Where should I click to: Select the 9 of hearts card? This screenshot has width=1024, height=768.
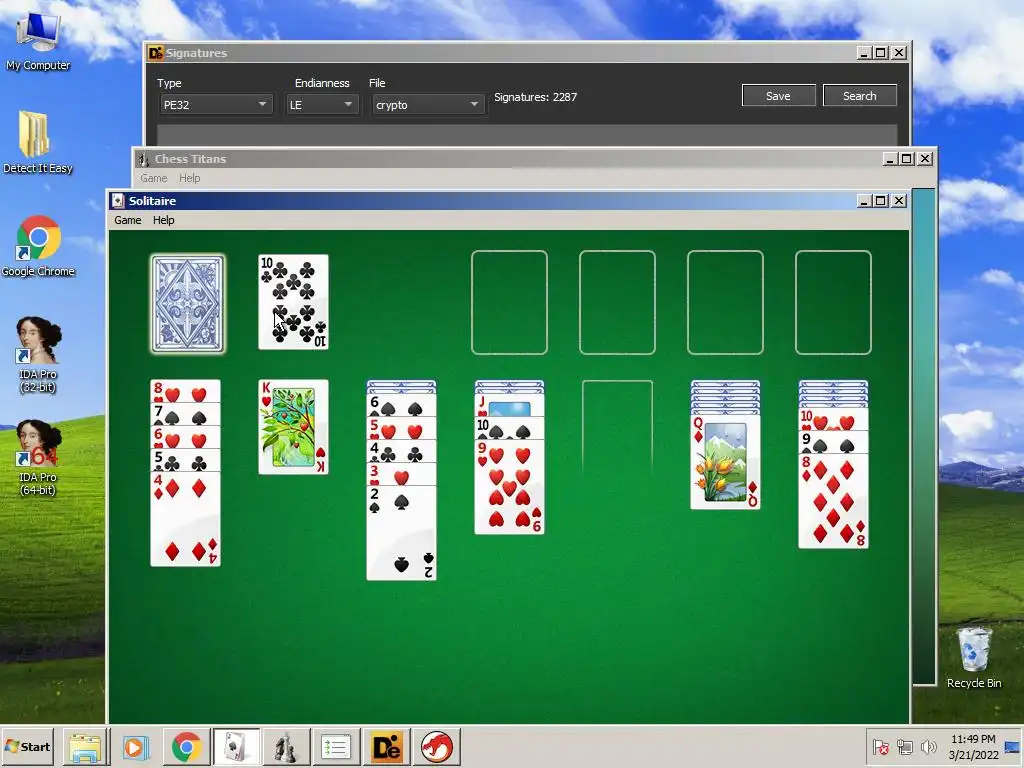(x=509, y=487)
